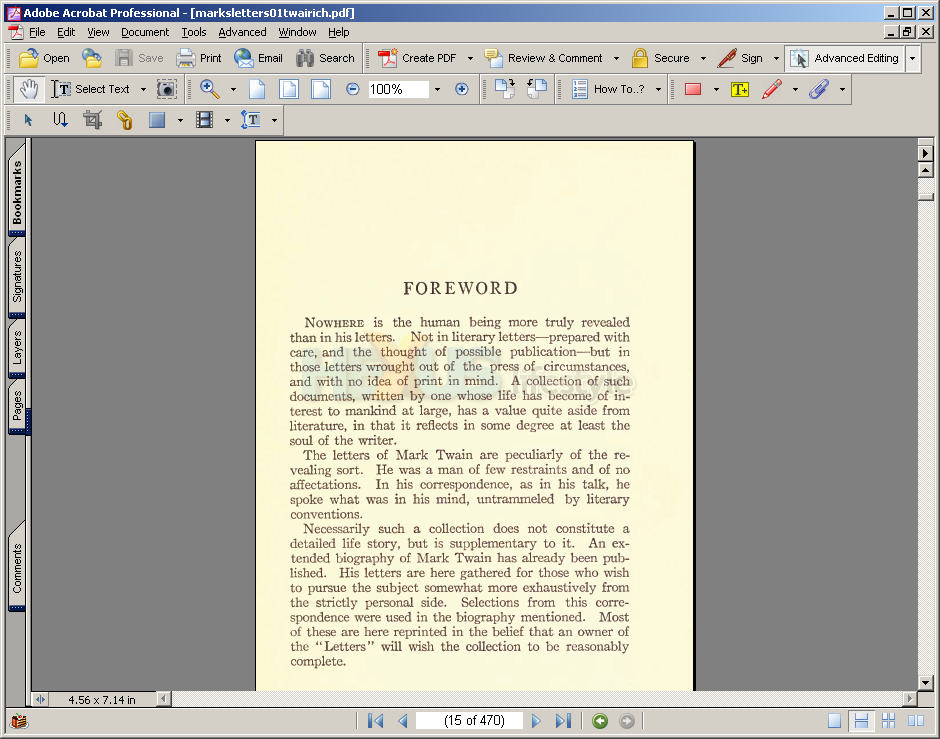Screen dimensions: 940x739
Task: Select the Crop tool
Action: coord(92,120)
